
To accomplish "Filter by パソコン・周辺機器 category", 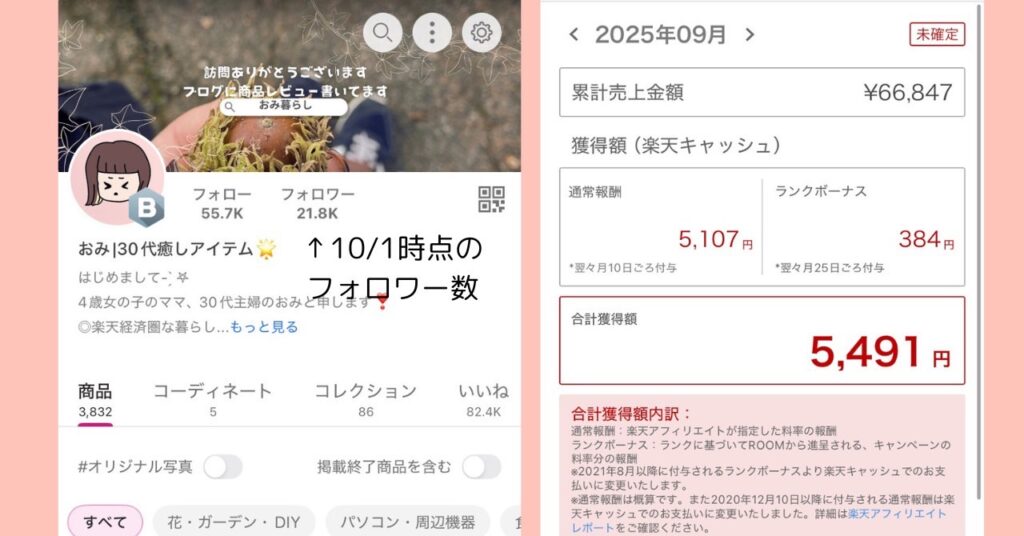I will tap(408, 522).
